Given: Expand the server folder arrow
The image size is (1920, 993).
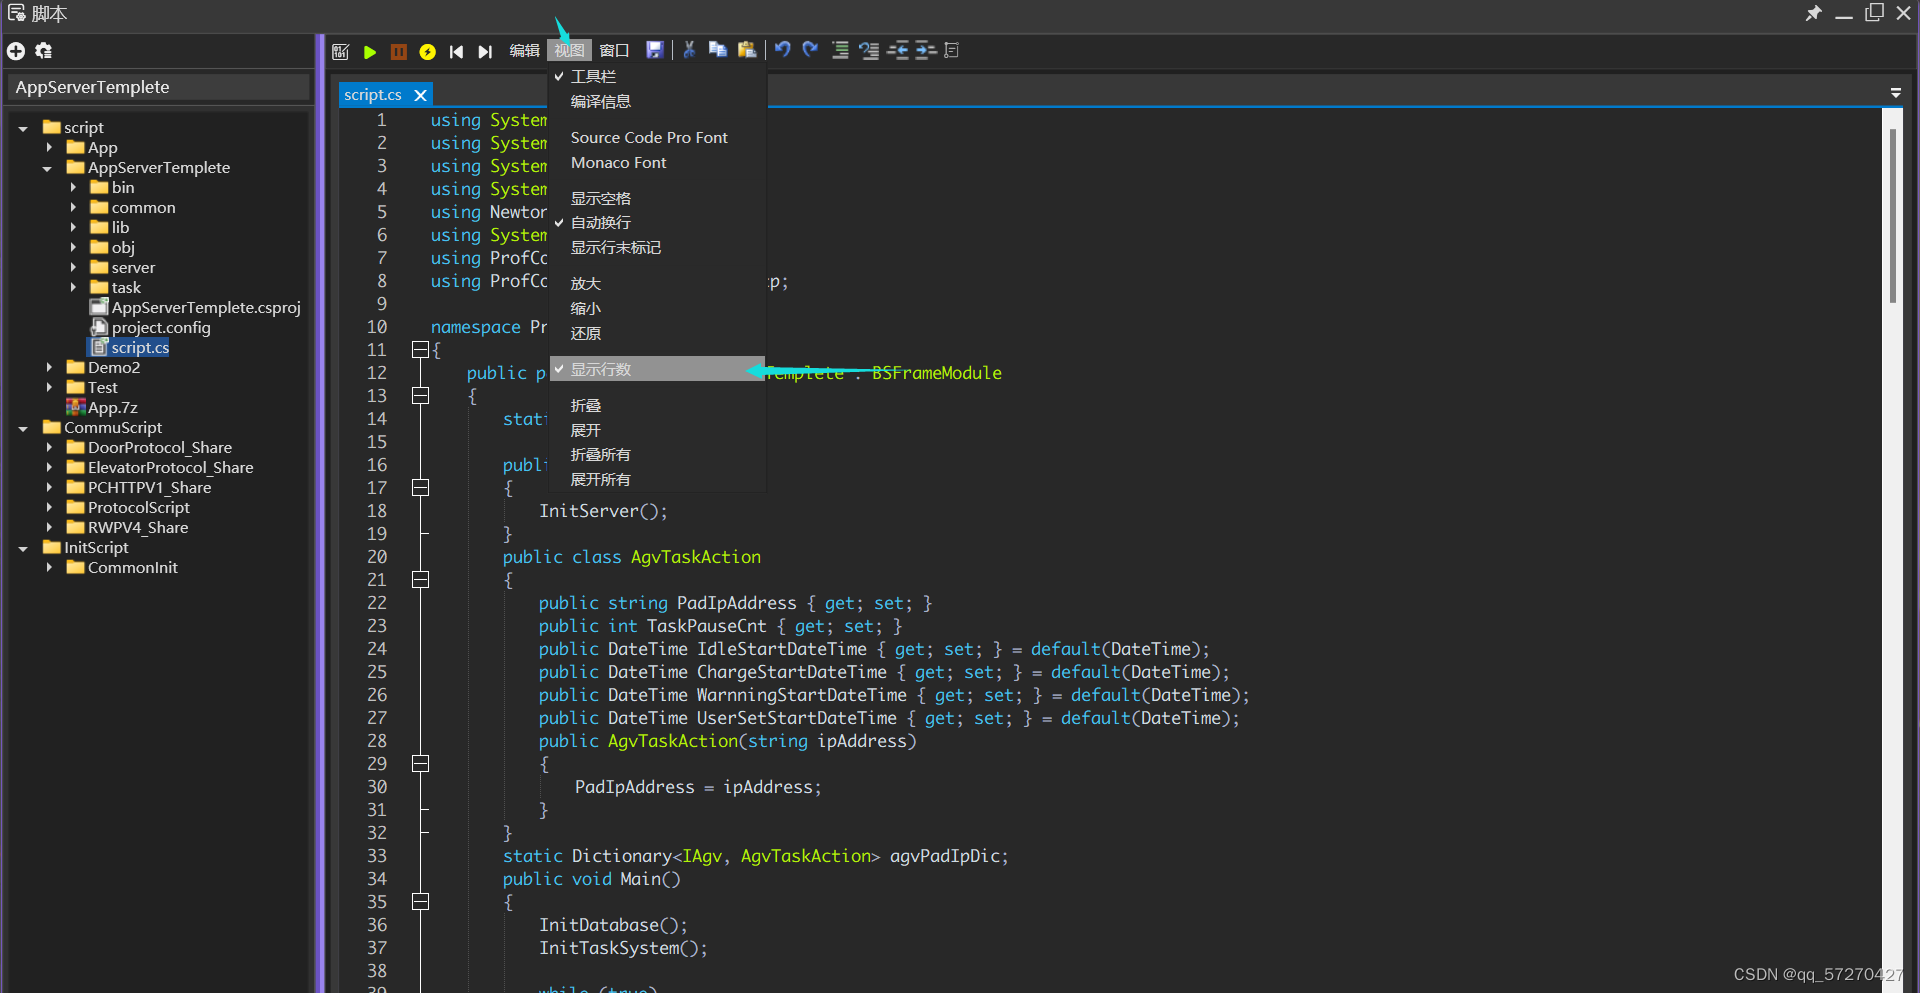Looking at the screenshot, I should pos(72,268).
